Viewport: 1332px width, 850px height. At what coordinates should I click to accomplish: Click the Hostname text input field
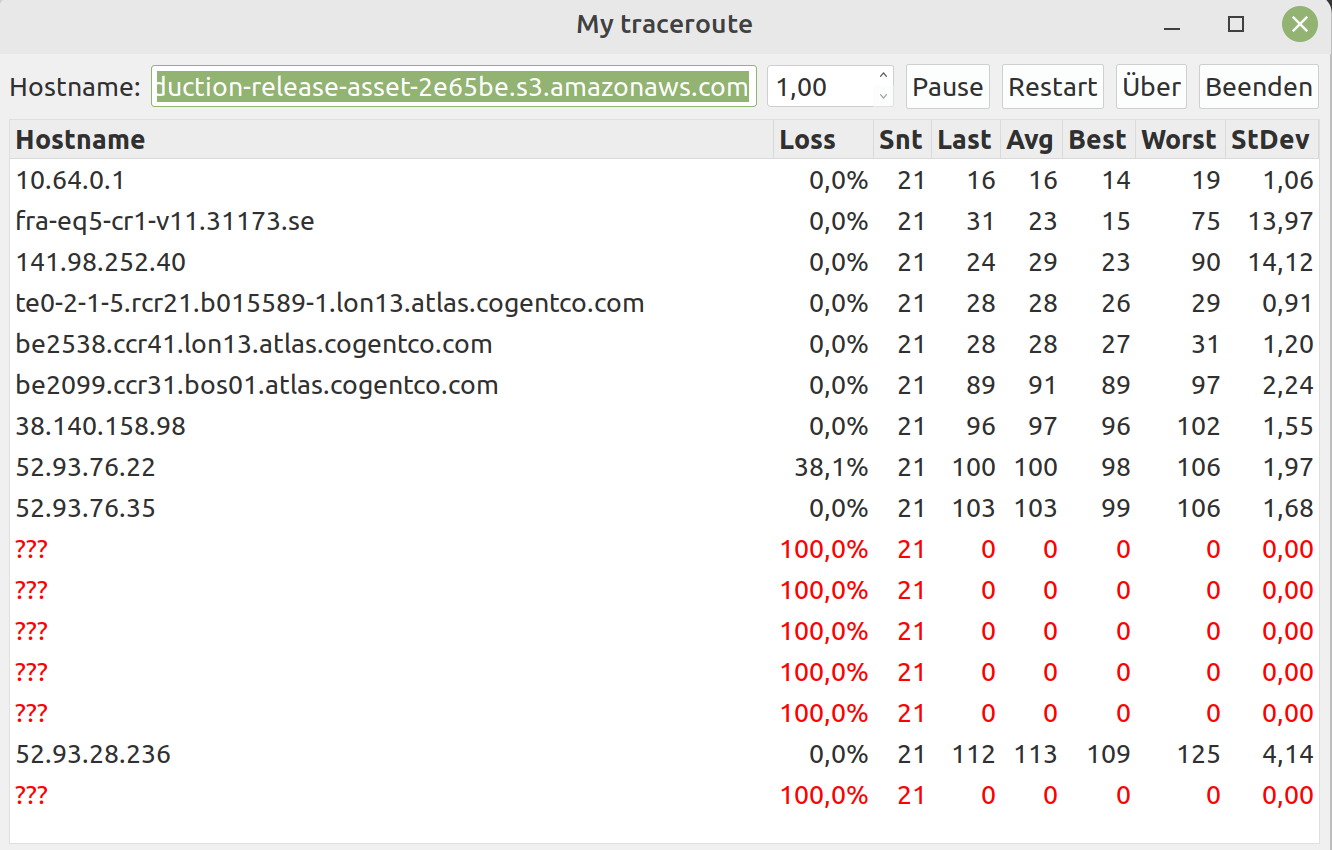(453, 87)
